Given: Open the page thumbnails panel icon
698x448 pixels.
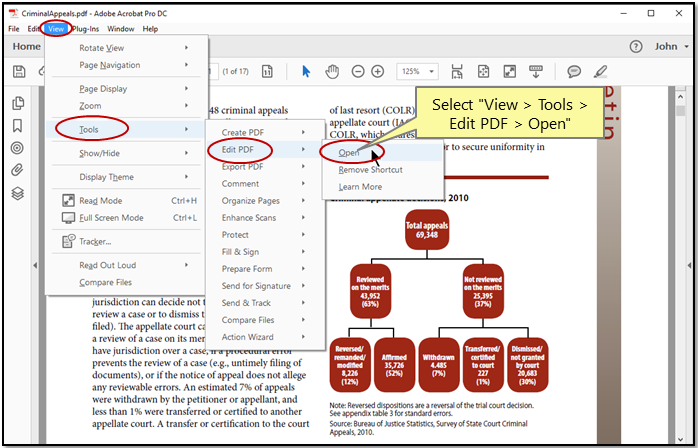Looking at the screenshot, I should 18,103.
